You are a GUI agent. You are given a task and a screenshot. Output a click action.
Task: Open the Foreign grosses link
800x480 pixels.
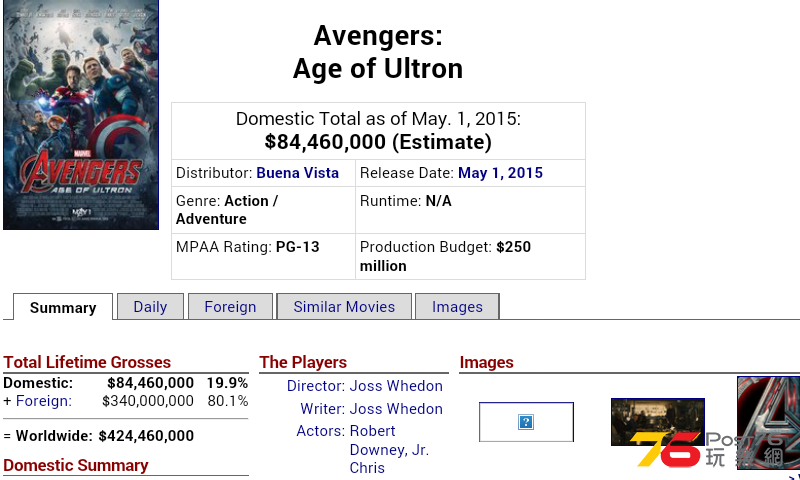(x=44, y=401)
